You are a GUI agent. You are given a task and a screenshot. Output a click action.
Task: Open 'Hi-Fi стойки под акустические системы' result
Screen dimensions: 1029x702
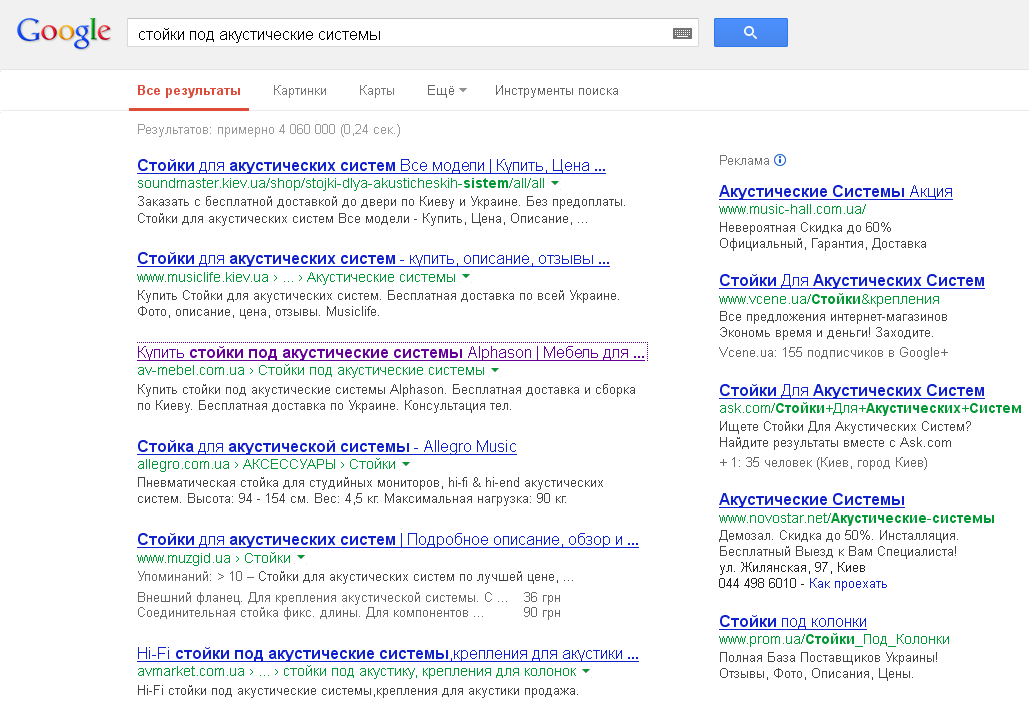(387, 653)
